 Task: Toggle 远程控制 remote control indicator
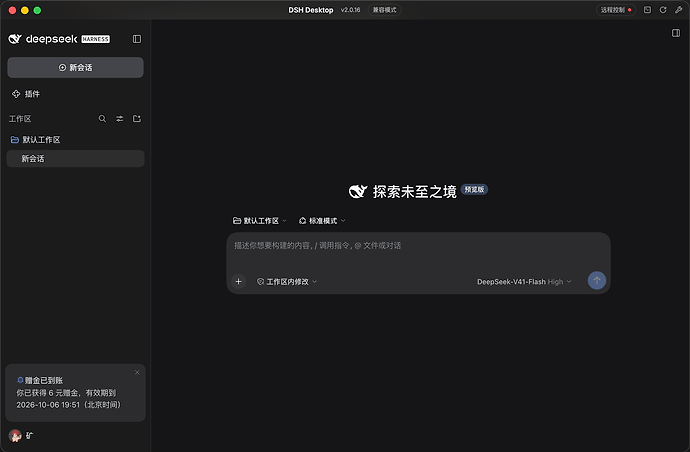tap(616, 10)
